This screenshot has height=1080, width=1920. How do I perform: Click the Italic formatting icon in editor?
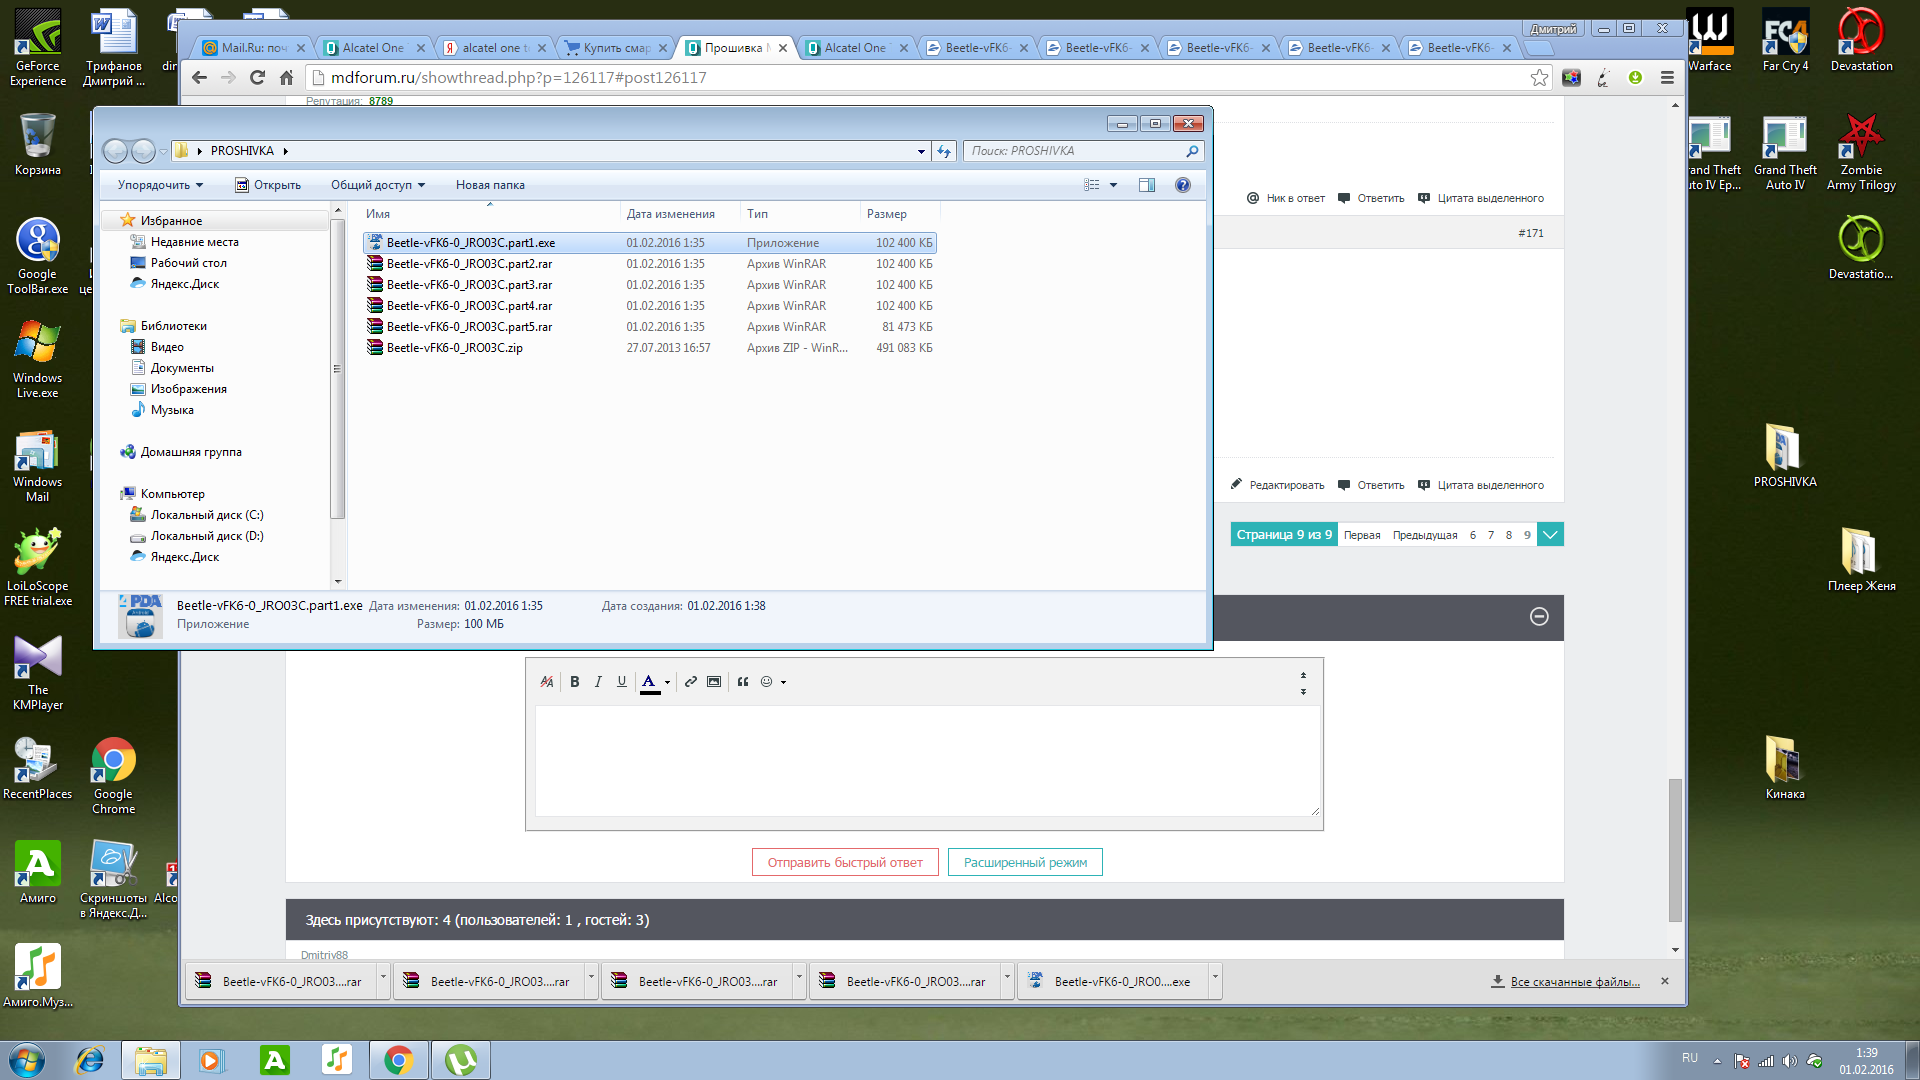[x=598, y=682]
